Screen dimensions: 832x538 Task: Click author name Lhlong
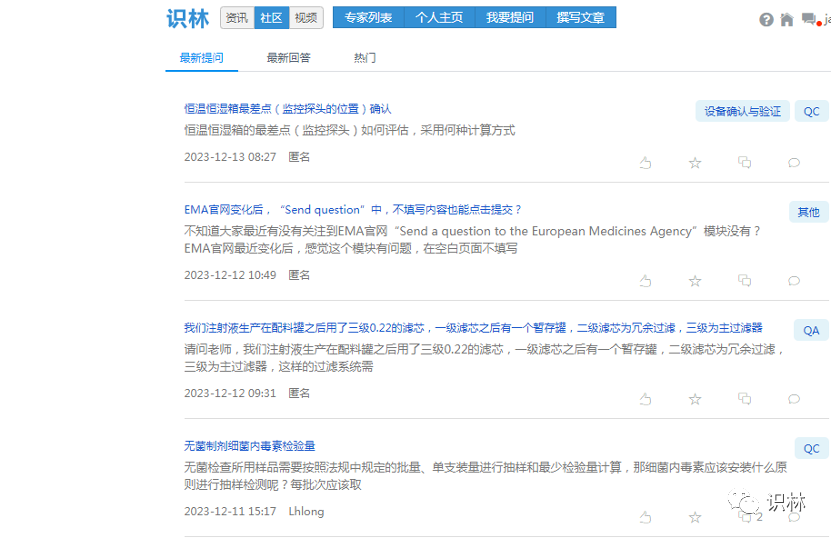point(306,511)
